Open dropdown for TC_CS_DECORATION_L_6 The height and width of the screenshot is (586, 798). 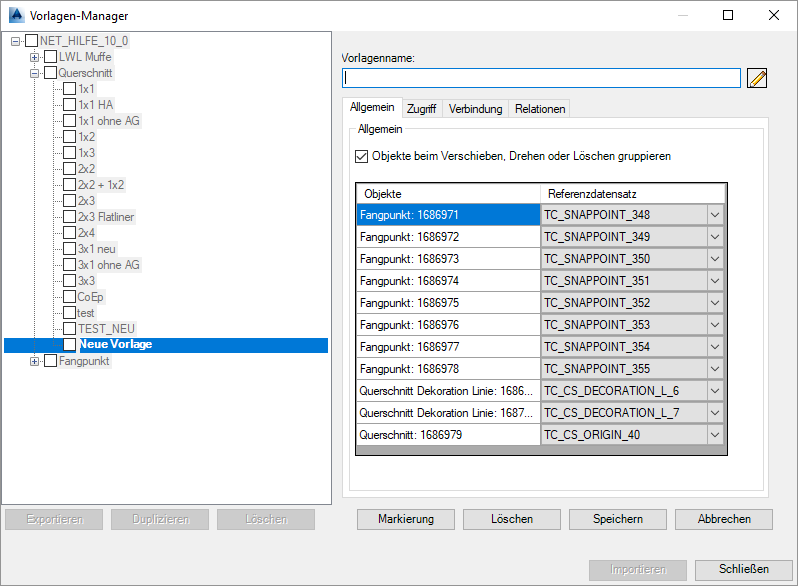(x=714, y=391)
